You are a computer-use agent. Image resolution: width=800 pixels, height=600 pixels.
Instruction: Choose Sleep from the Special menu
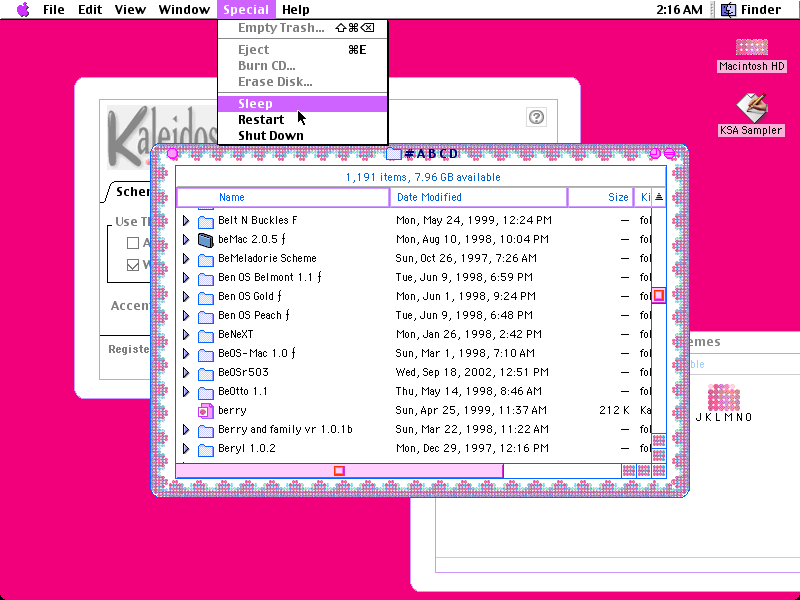click(303, 104)
